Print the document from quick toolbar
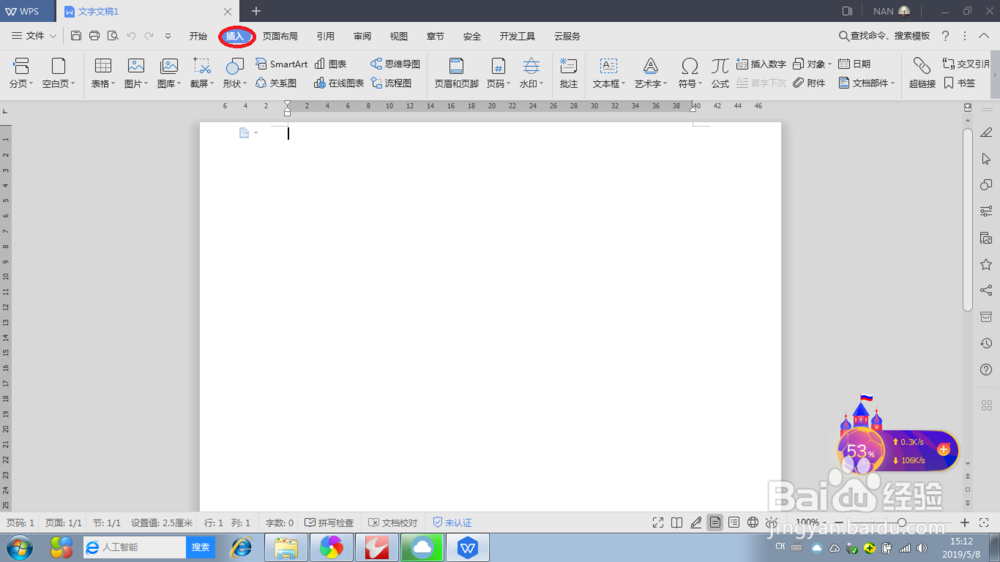Viewport: 1000px width, 562px height. pos(94,36)
